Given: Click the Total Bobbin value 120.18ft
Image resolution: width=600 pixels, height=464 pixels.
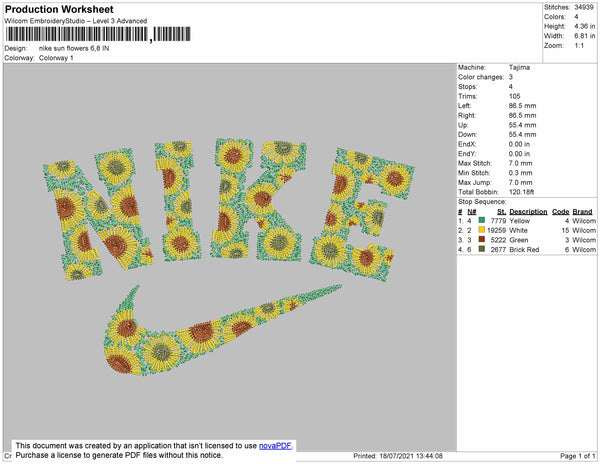Looking at the screenshot, I should pos(521,192).
